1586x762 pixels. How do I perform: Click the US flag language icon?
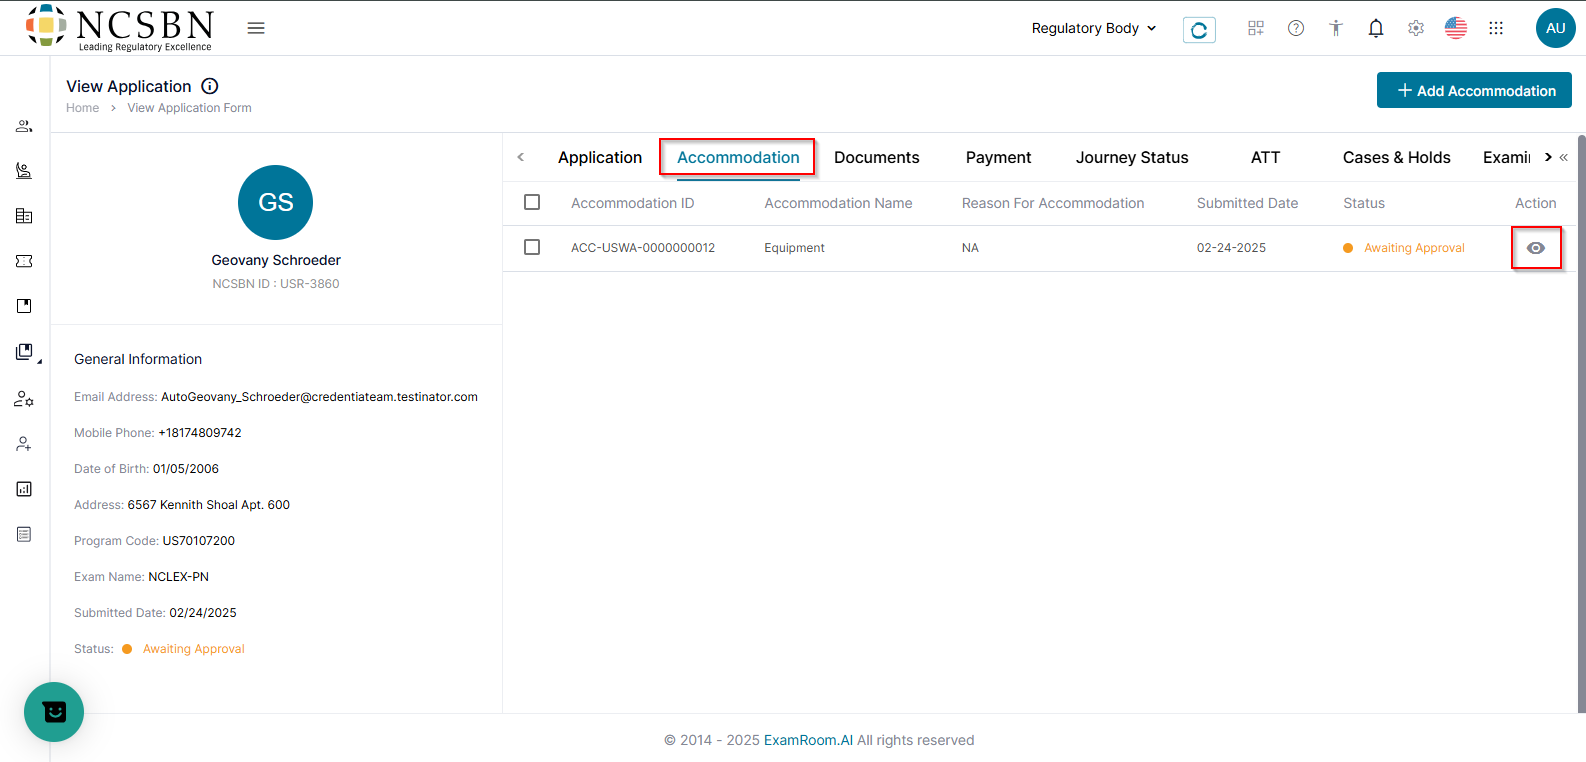click(x=1456, y=28)
